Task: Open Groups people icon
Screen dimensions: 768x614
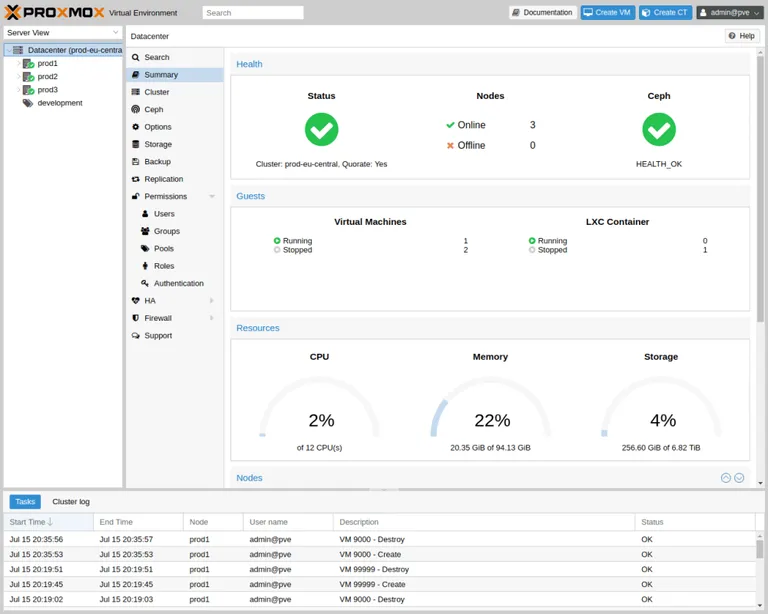Action: (145, 231)
